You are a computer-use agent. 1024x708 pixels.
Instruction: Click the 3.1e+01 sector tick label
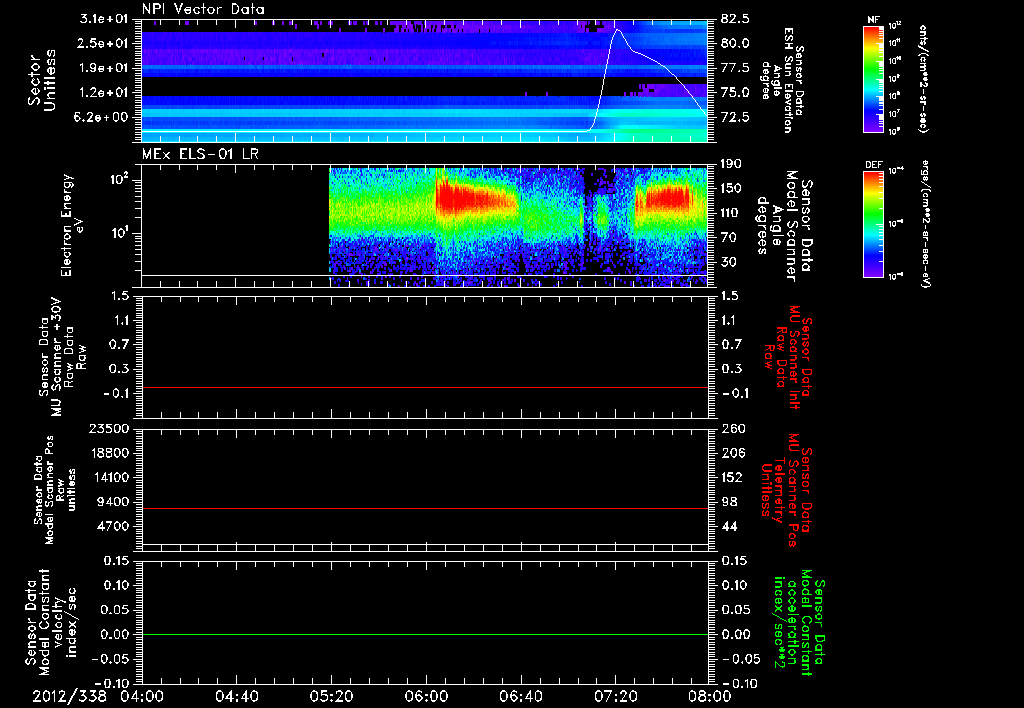tap(103, 19)
